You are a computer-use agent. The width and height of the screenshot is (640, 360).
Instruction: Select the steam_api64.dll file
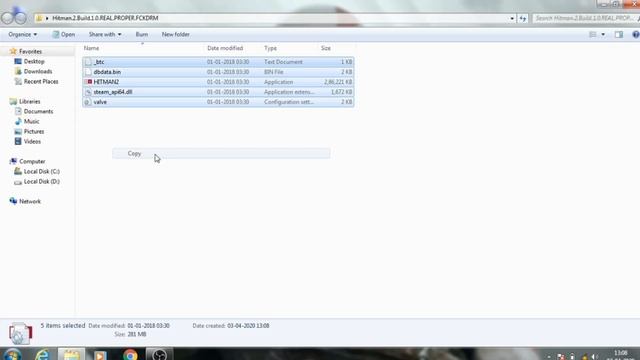[x=218, y=92]
